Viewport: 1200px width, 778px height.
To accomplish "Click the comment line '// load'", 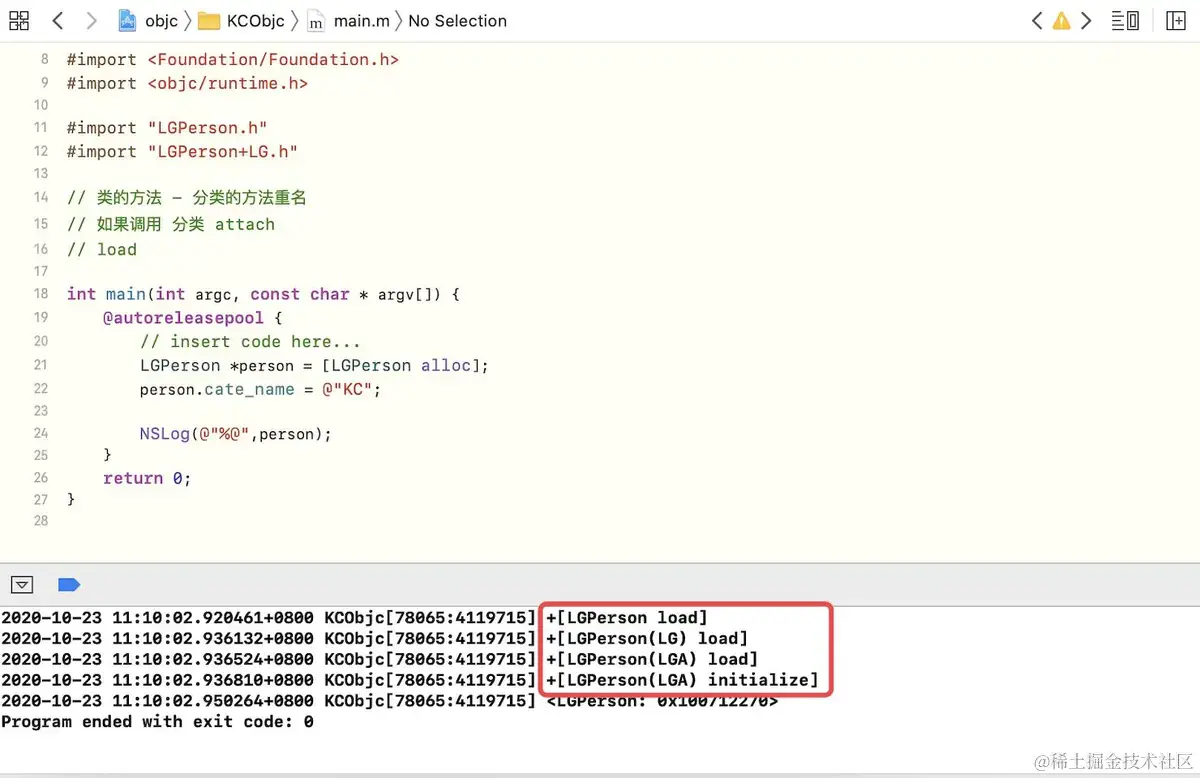I will 102,250.
